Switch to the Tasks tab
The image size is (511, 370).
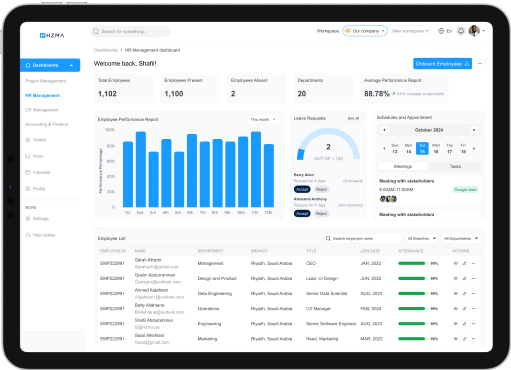455,166
